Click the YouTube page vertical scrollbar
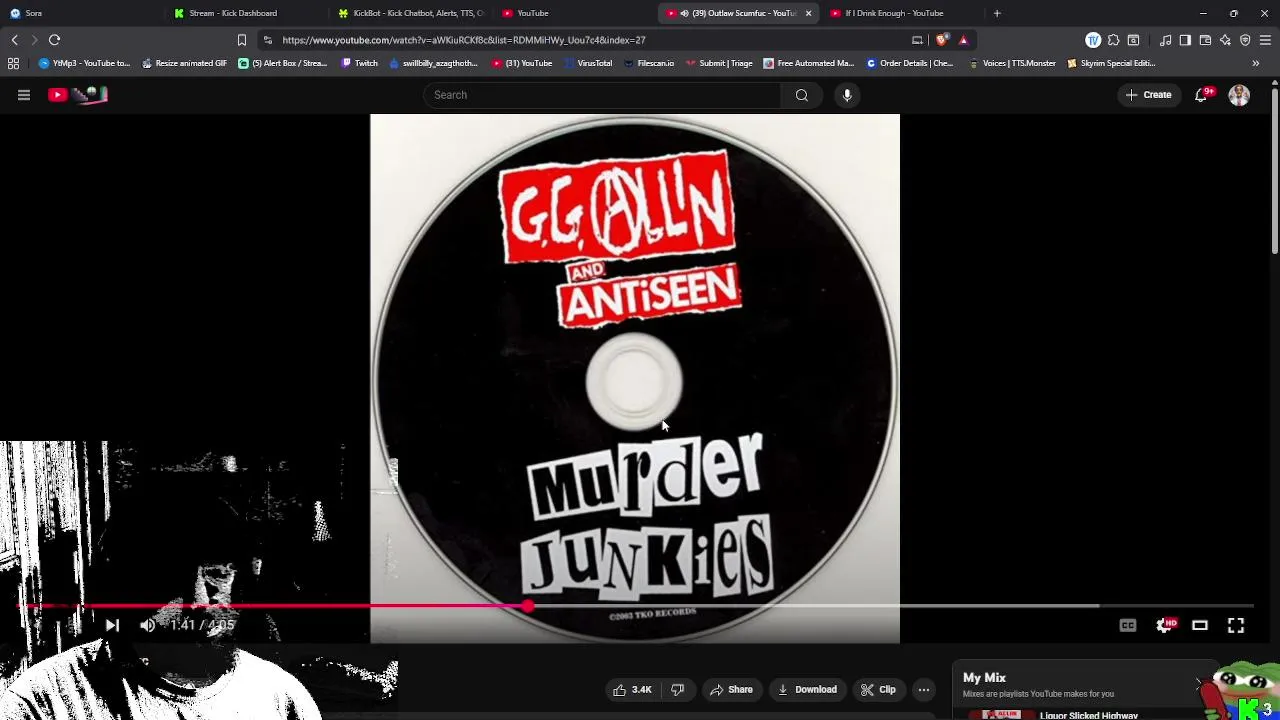Image resolution: width=1280 pixels, height=720 pixels. coord(1275,170)
